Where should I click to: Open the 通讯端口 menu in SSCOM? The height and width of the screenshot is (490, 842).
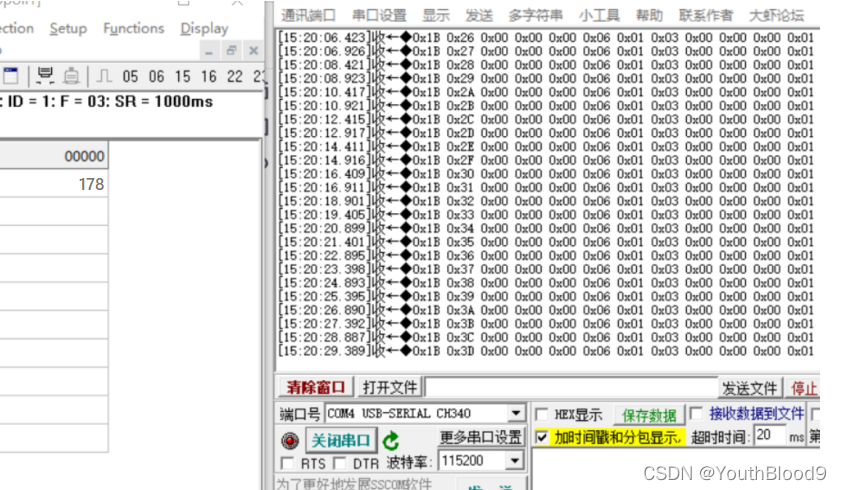[308, 16]
